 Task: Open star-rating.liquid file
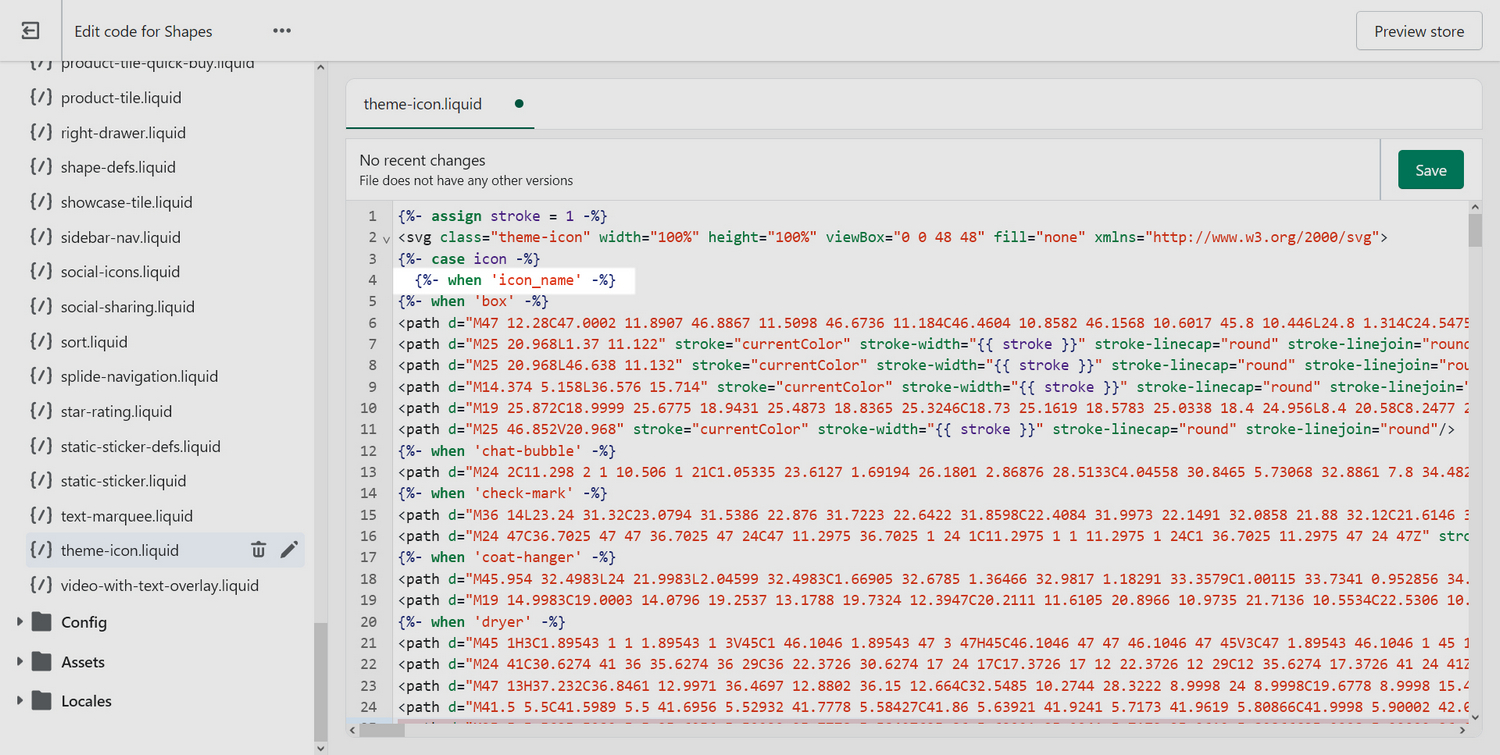116,411
